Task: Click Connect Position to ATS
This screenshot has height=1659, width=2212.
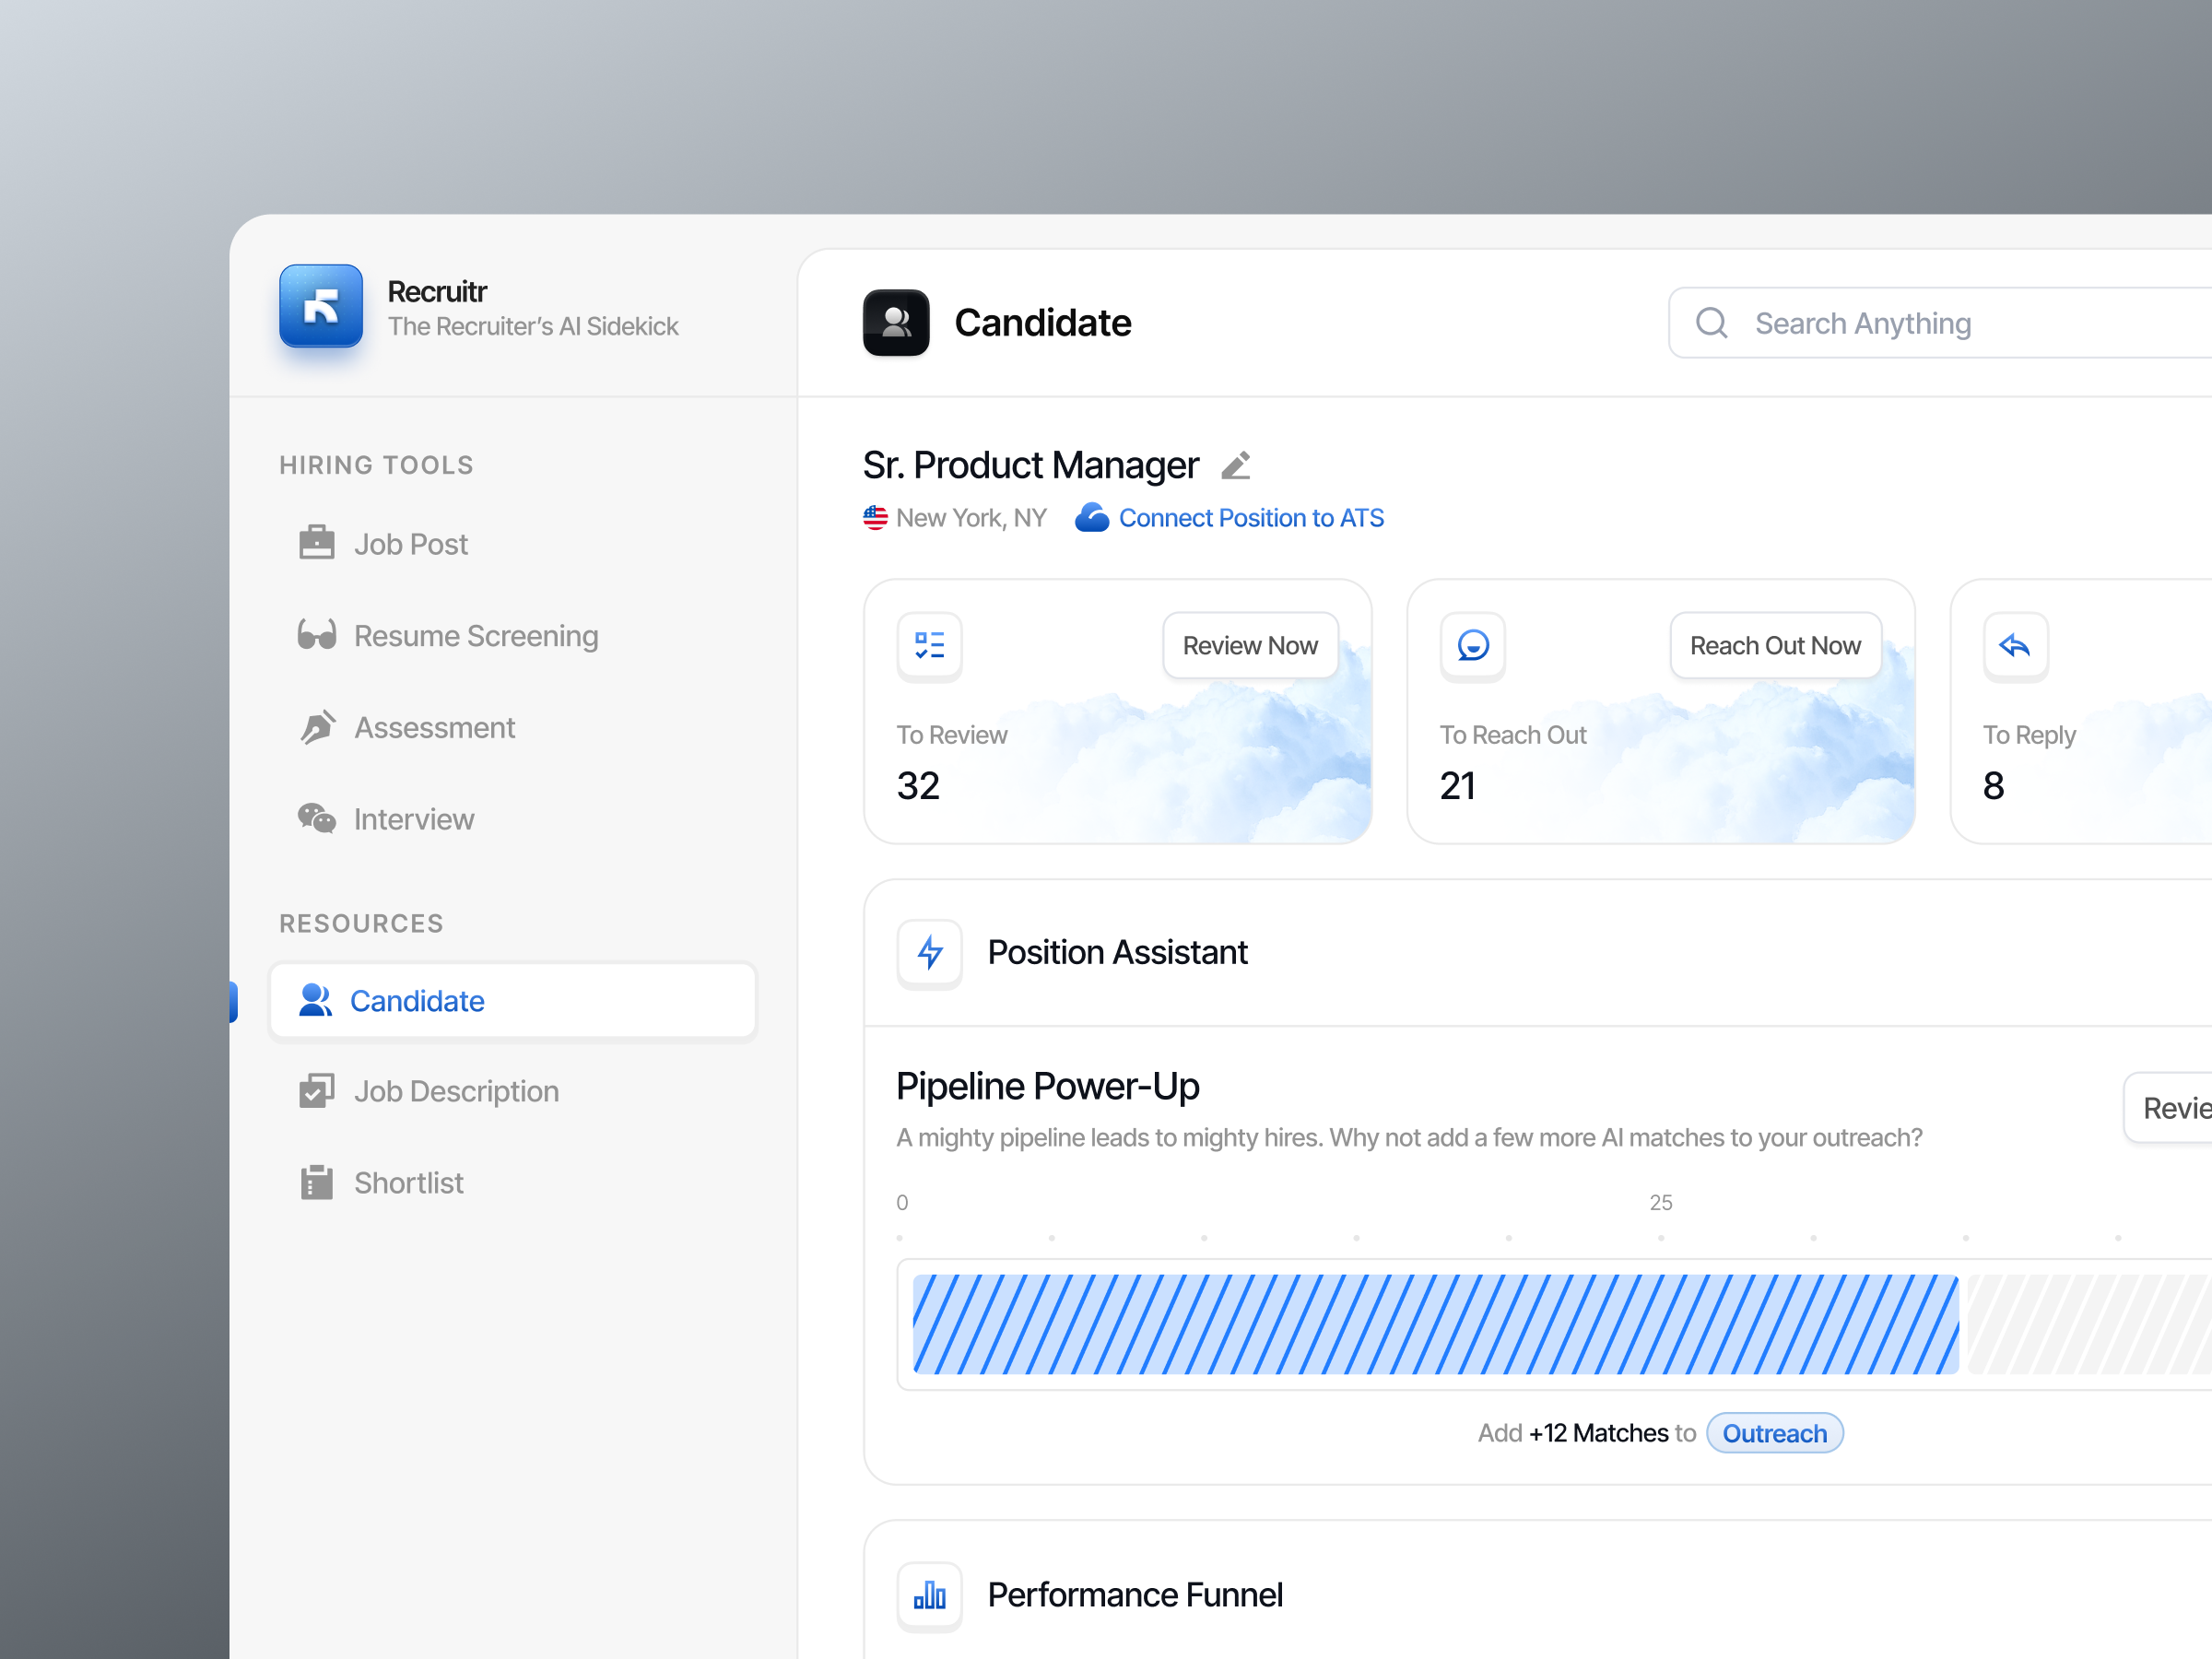Action: [x=1250, y=517]
